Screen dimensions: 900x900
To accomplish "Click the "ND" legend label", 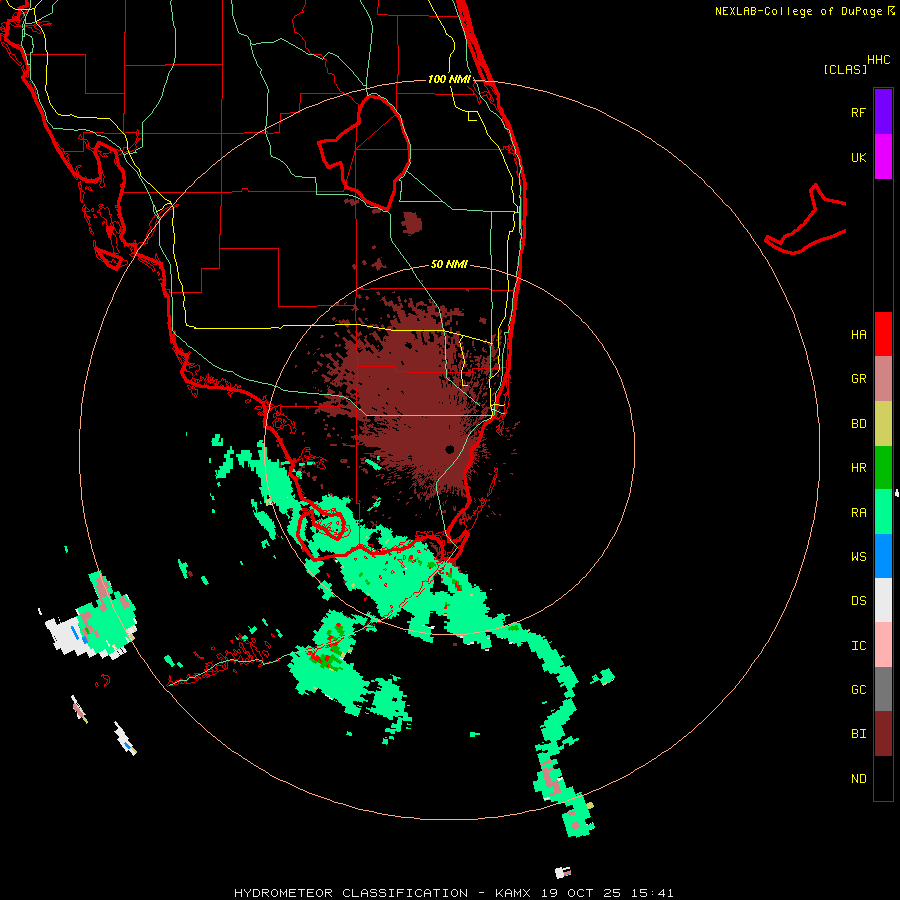I will click(x=858, y=779).
